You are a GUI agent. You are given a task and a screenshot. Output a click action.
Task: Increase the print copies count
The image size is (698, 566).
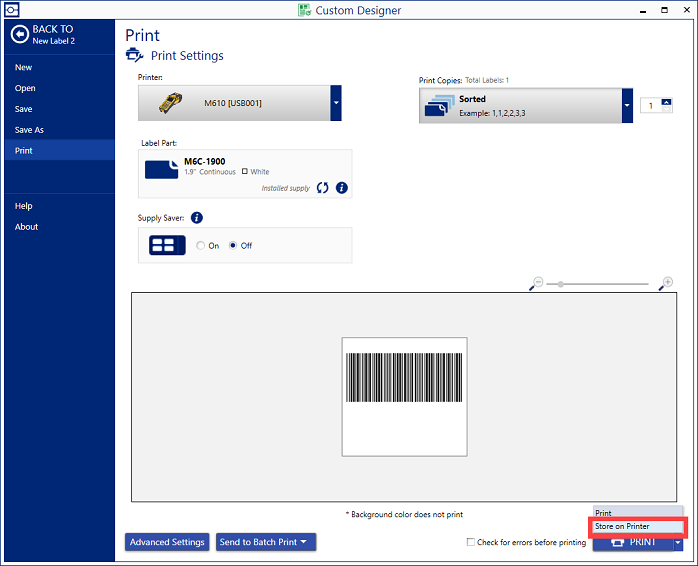666,102
